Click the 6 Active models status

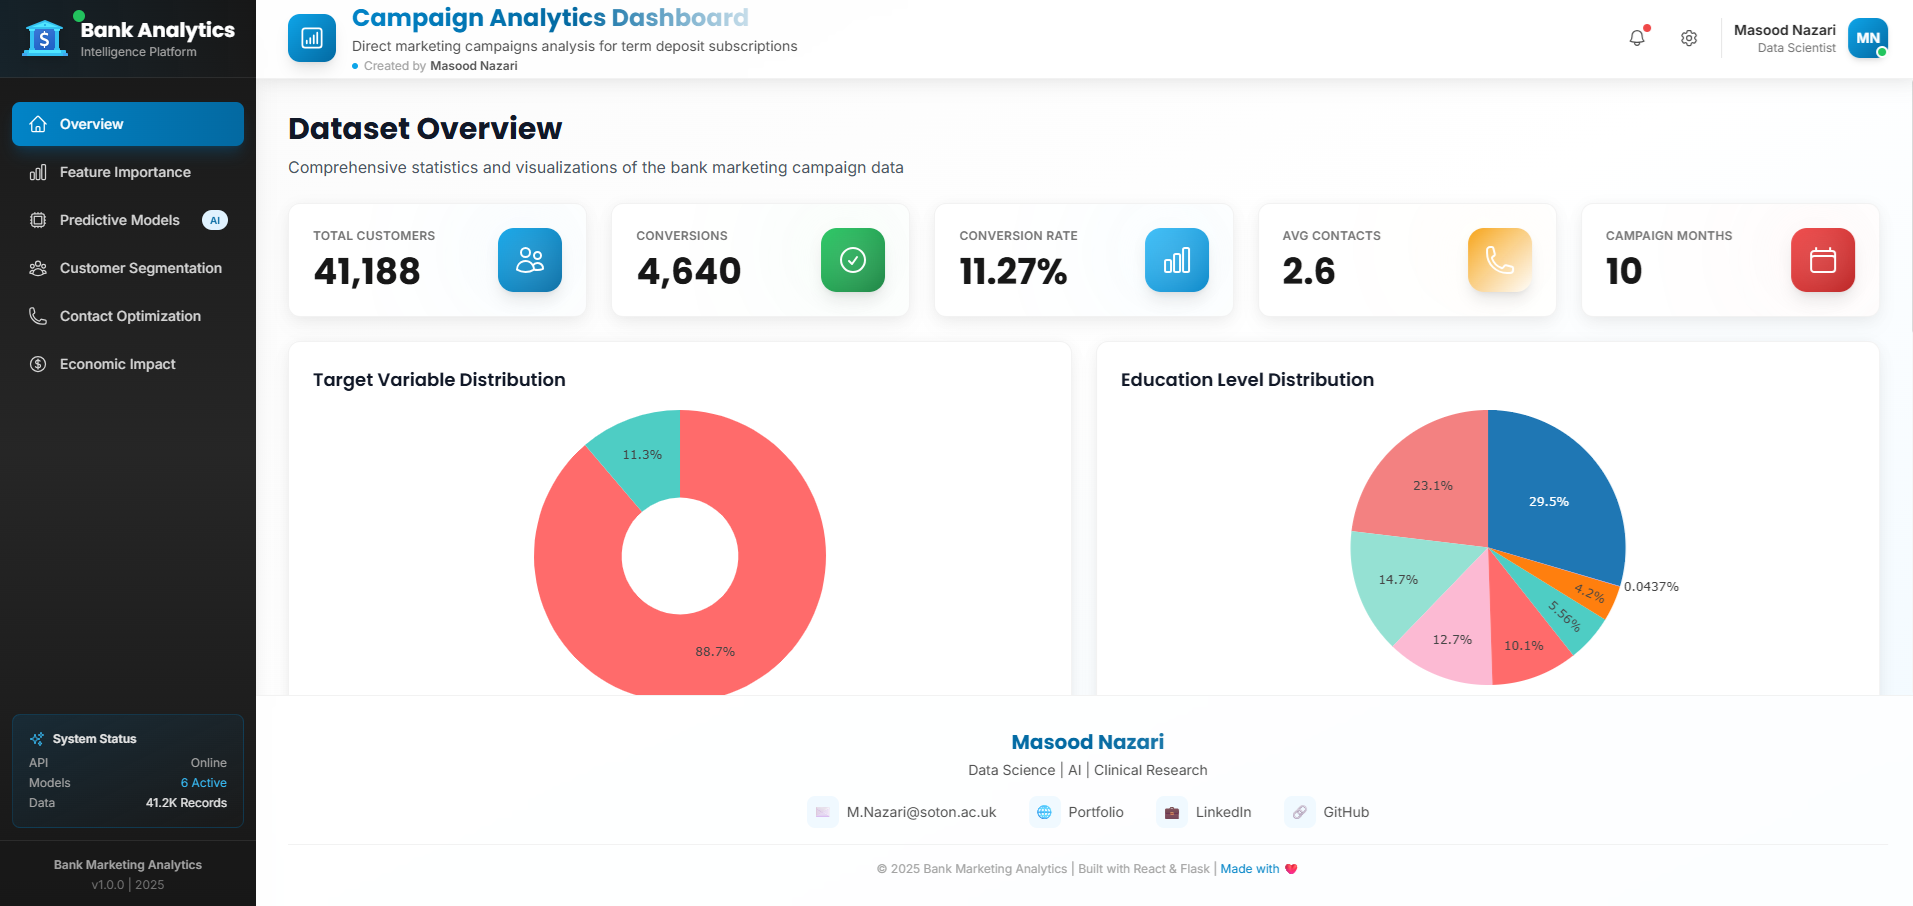[204, 782]
